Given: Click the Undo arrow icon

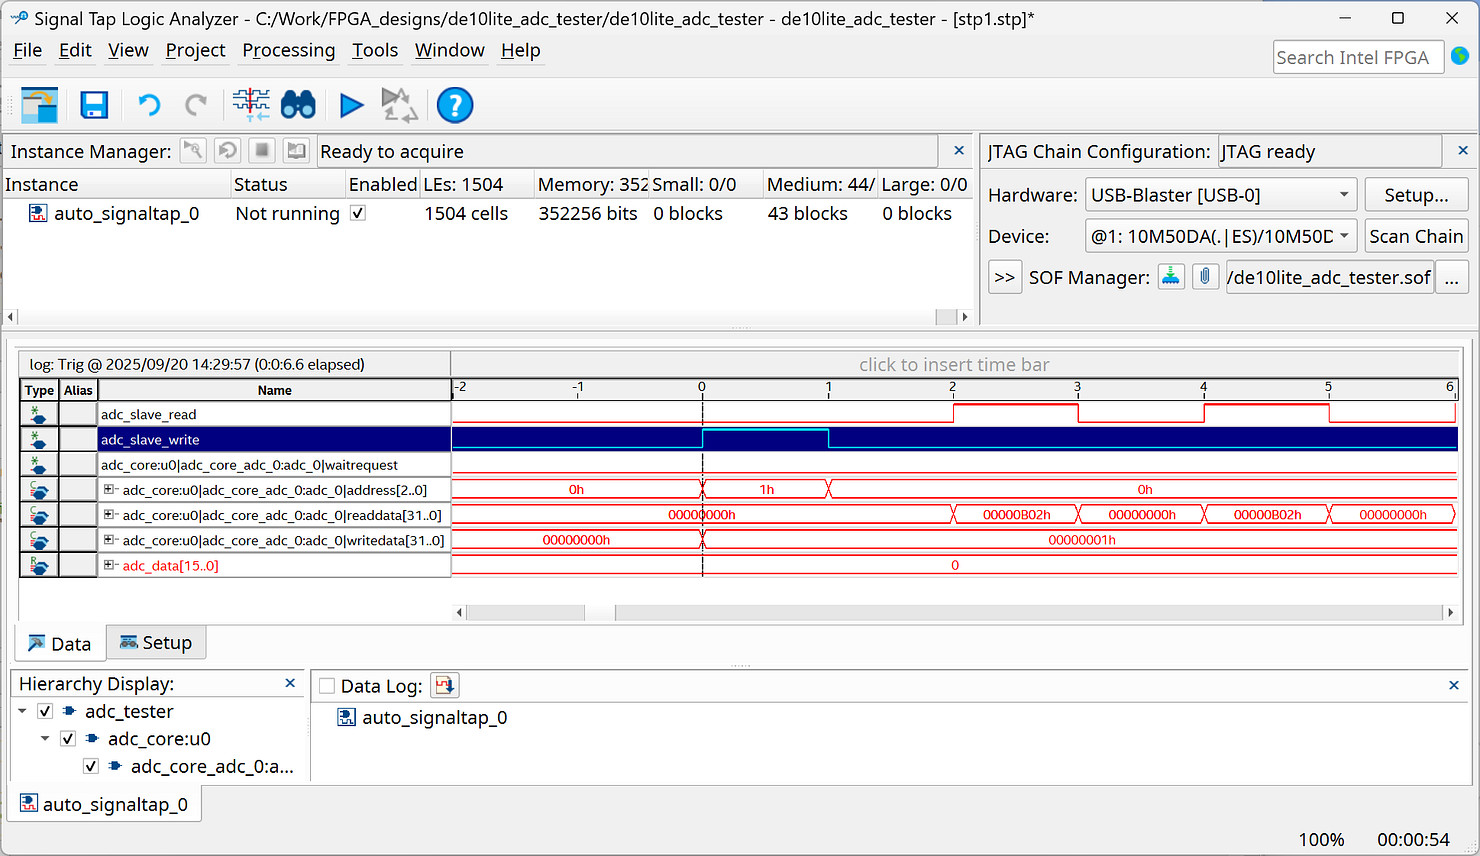Looking at the screenshot, I should 149,105.
